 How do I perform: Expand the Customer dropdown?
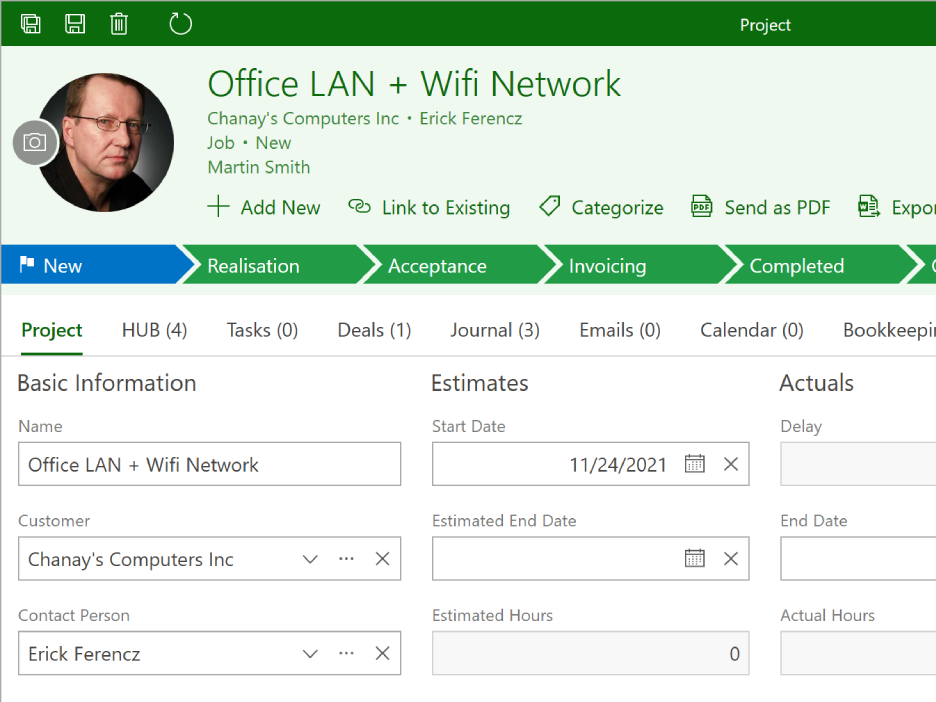[x=310, y=558]
